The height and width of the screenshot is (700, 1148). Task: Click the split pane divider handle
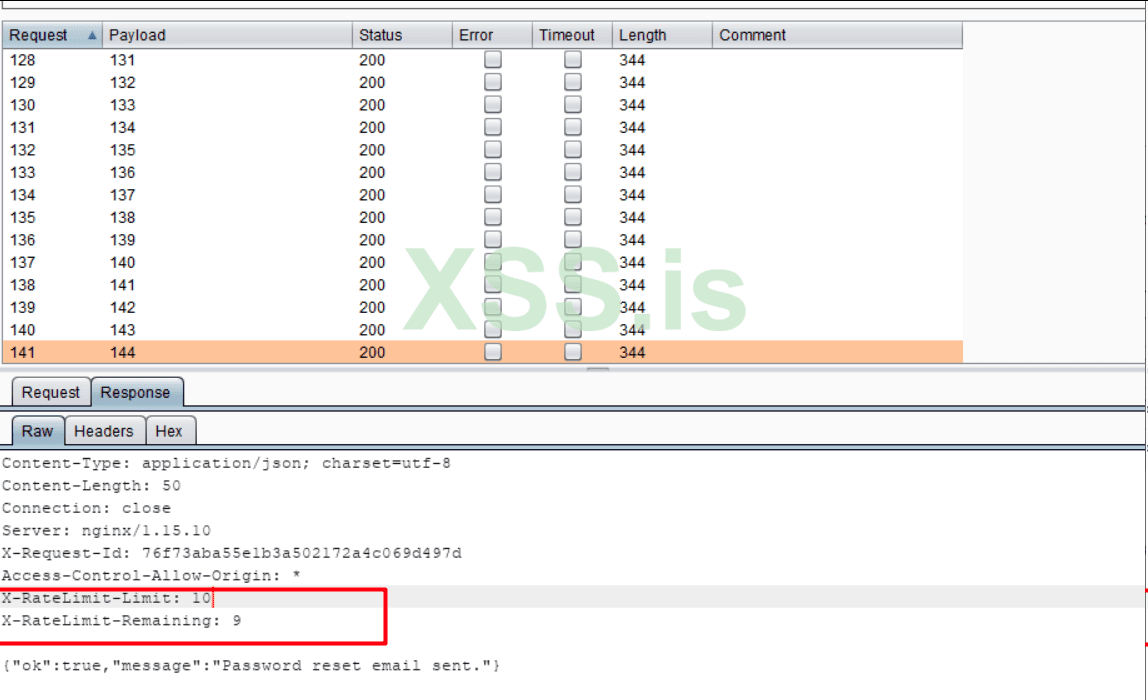597,368
